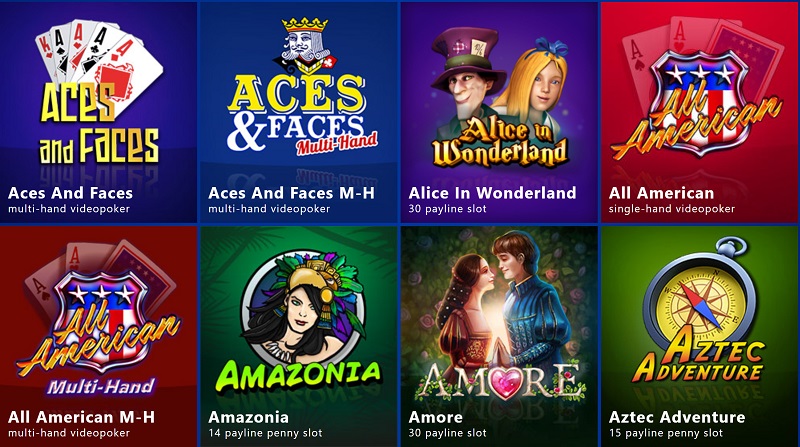Click the Aces & Faces Multi-Hand king logo
The image size is (800, 447).
click(303, 85)
